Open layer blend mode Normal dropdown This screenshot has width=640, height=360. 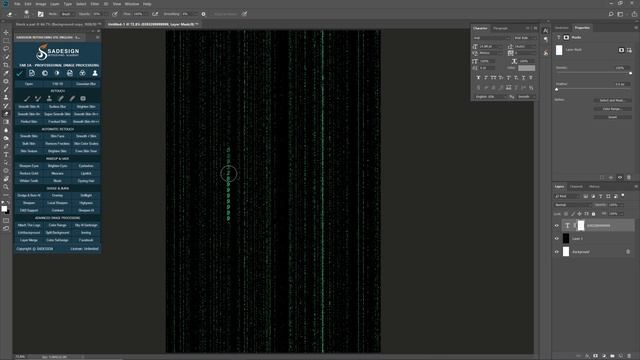click(573, 205)
